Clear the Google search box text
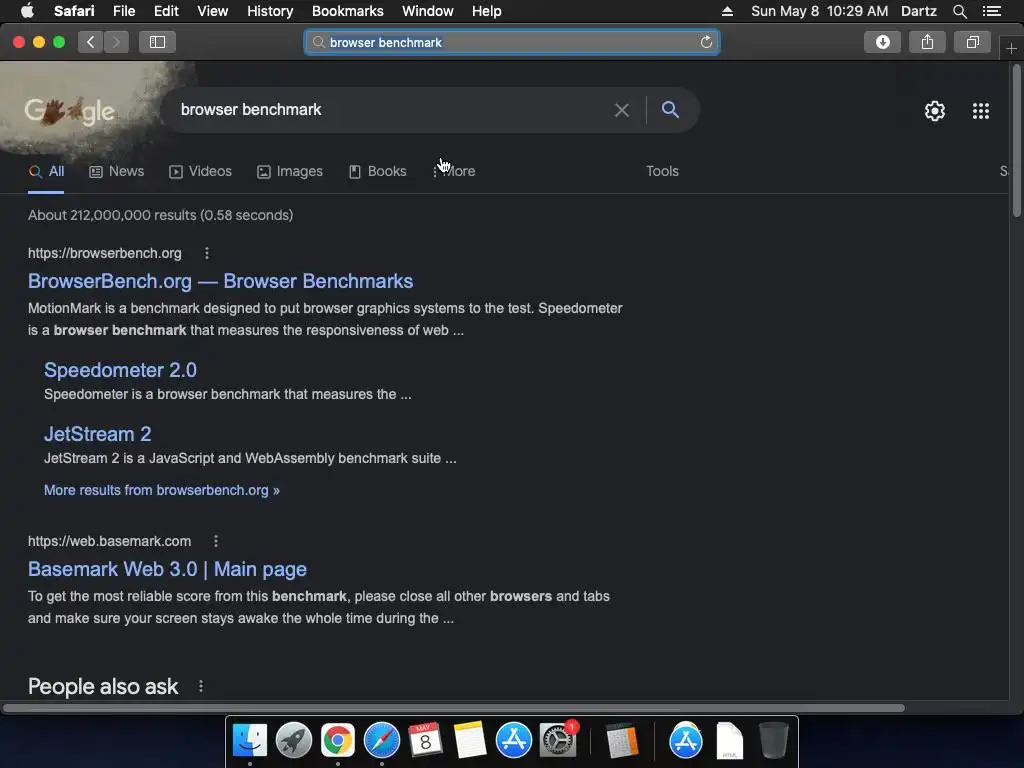Screen dimensions: 1024x768 coord(622,110)
